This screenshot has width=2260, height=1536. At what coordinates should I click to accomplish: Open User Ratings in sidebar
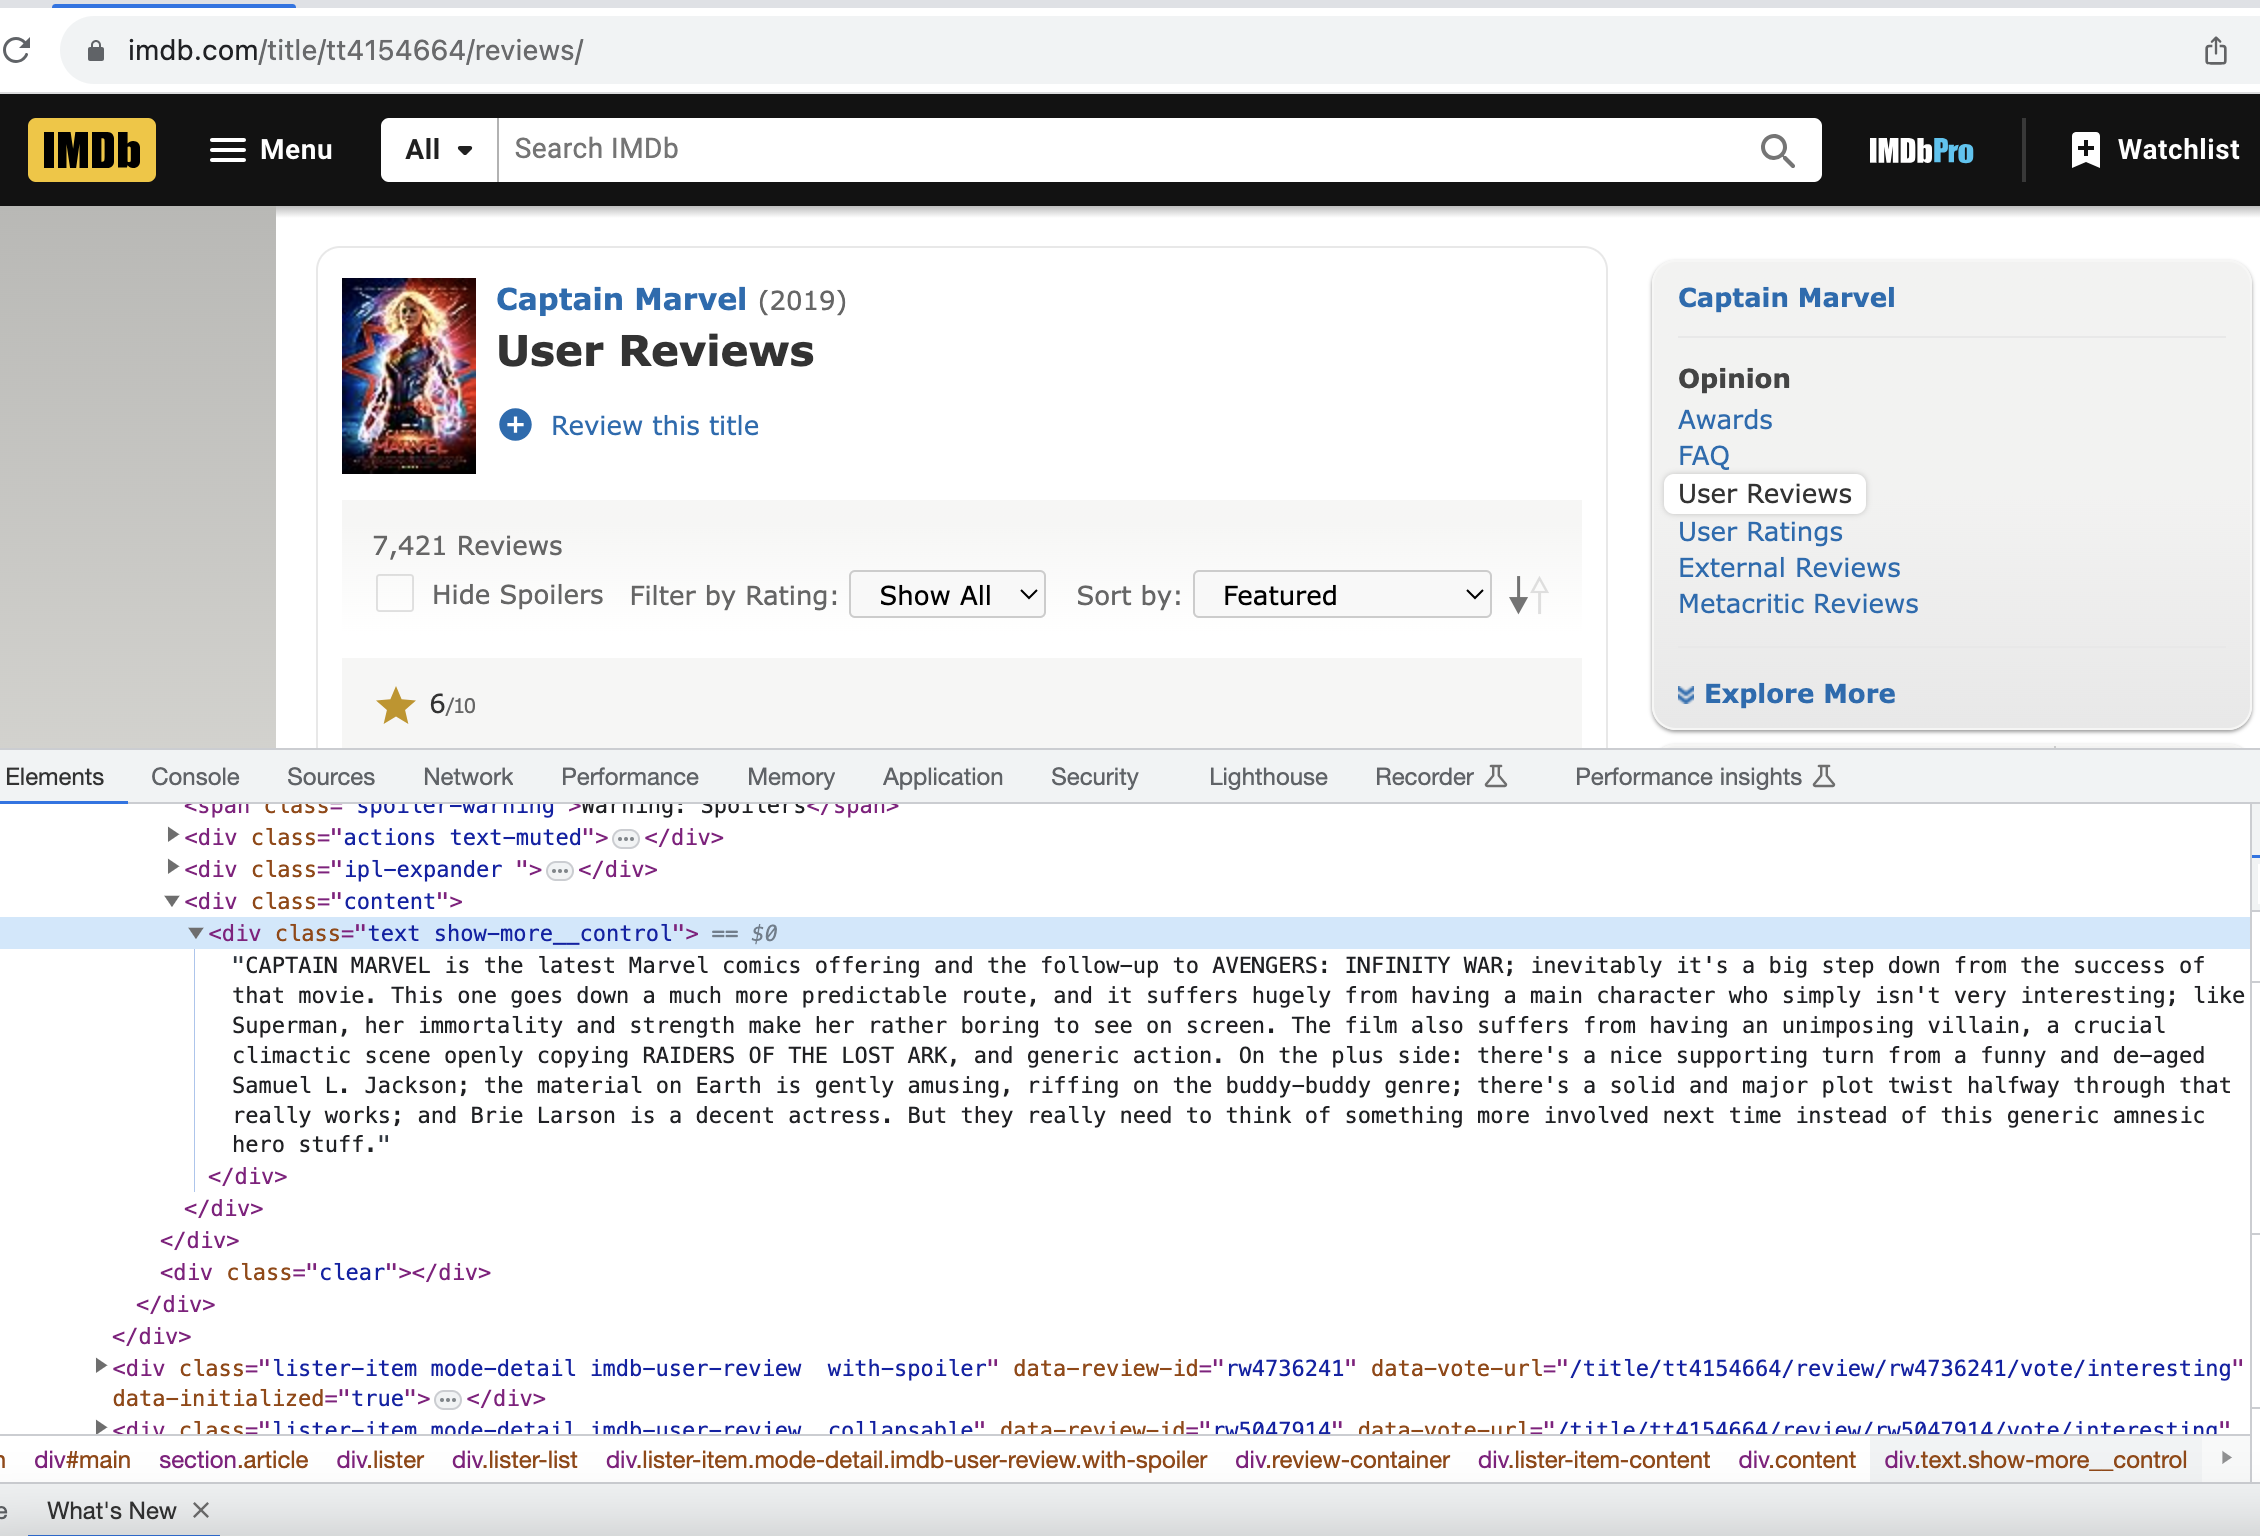coord(1760,532)
